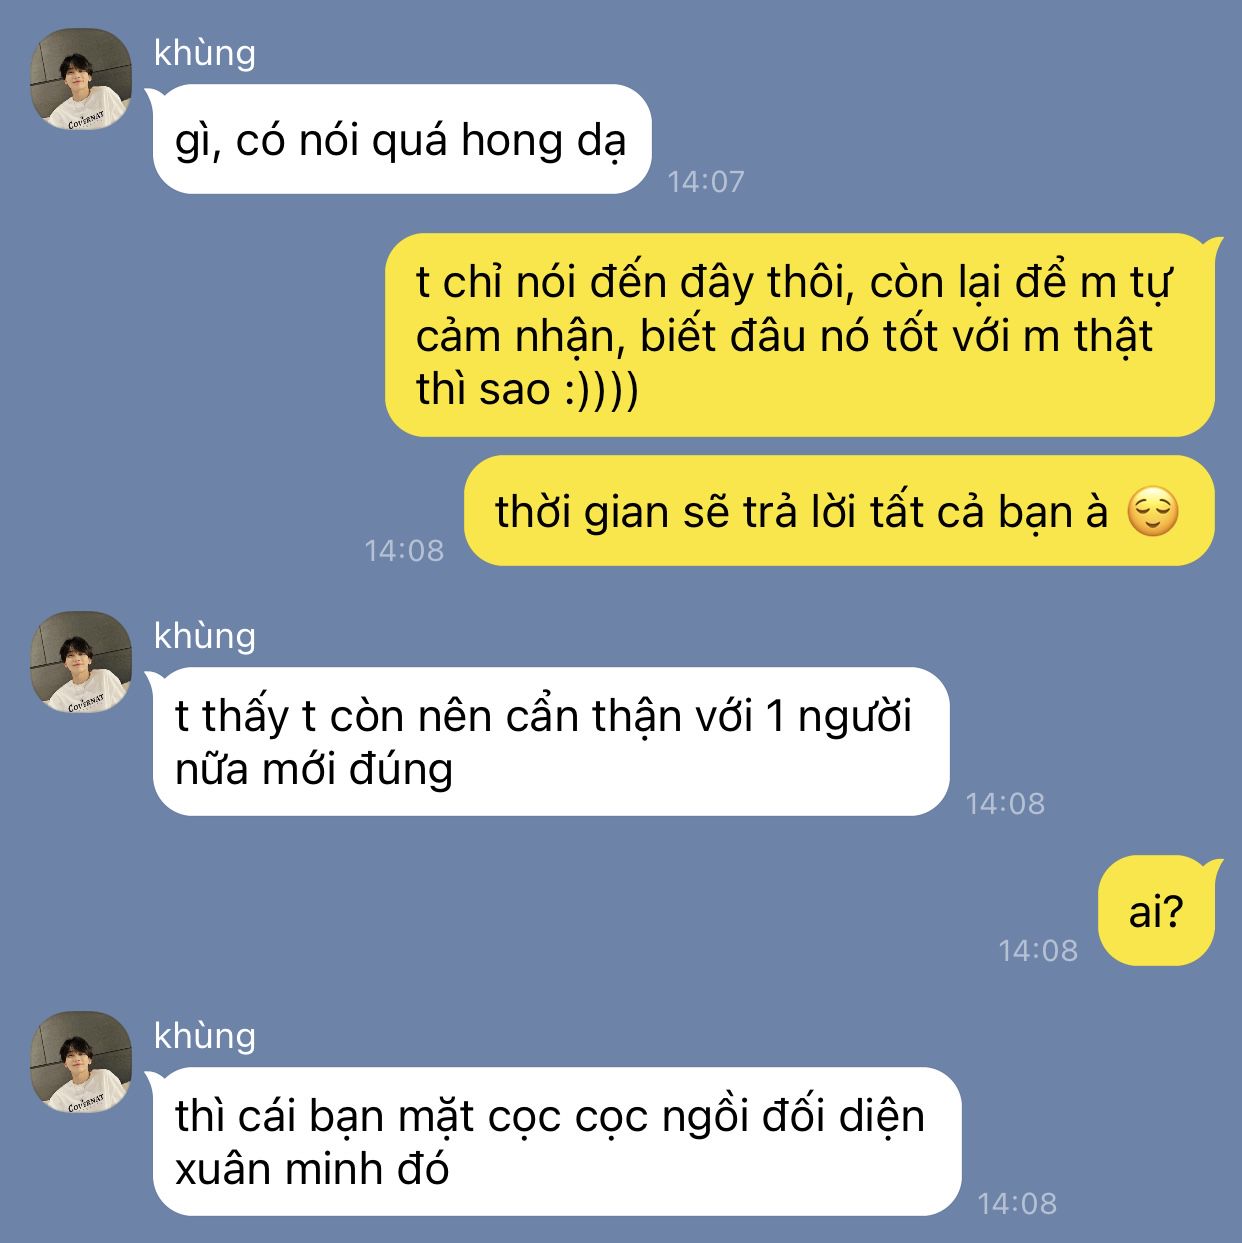
Task: Tap khùng's avatar beside the last message
Action: tap(81, 1062)
